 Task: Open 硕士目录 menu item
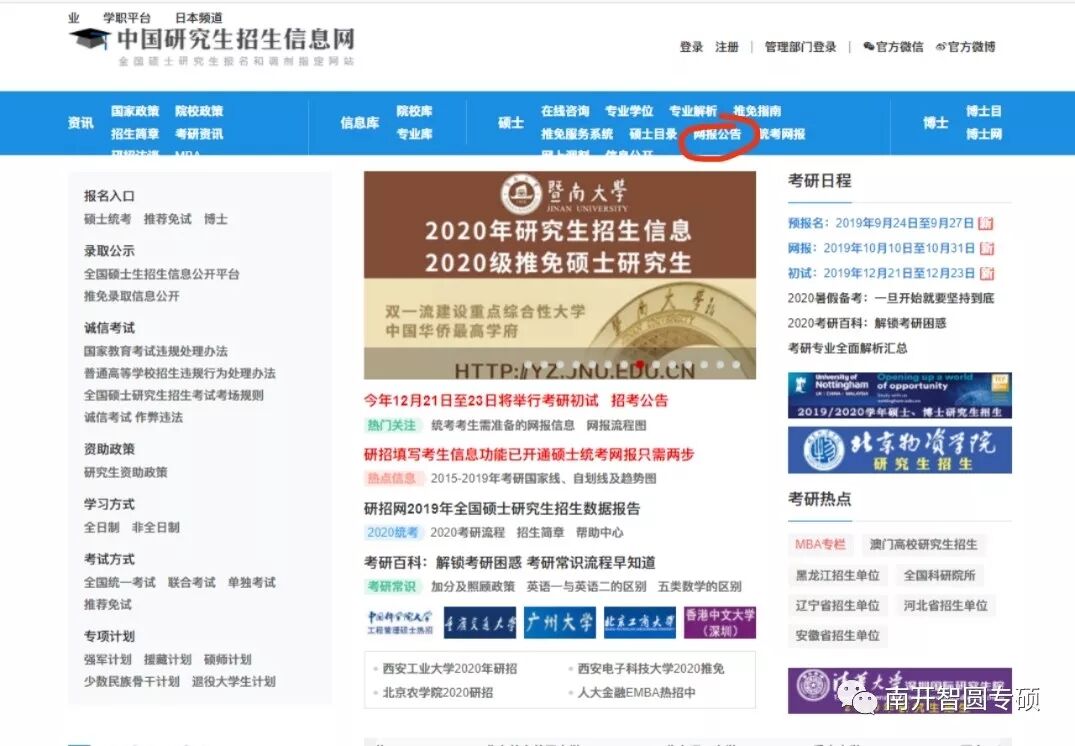(653, 134)
